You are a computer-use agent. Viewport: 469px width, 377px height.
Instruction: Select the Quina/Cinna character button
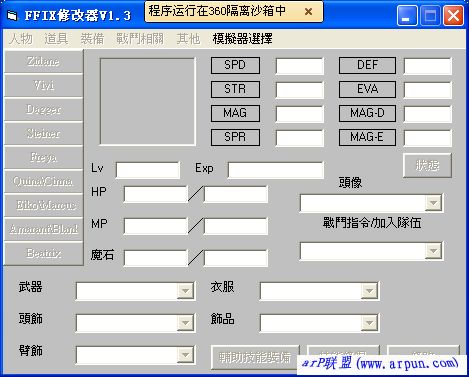pyautogui.click(x=43, y=181)
